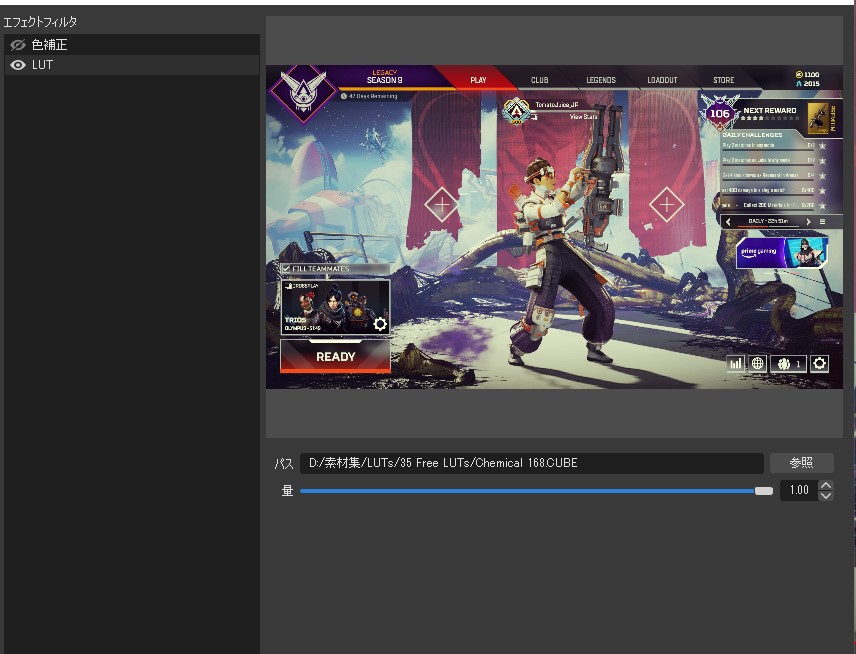Toggle visibility of the 色補正 filter

17,45
